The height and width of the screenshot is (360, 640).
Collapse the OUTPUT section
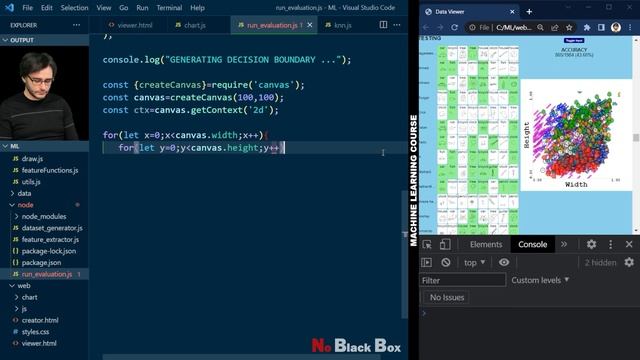pos(44,40)
